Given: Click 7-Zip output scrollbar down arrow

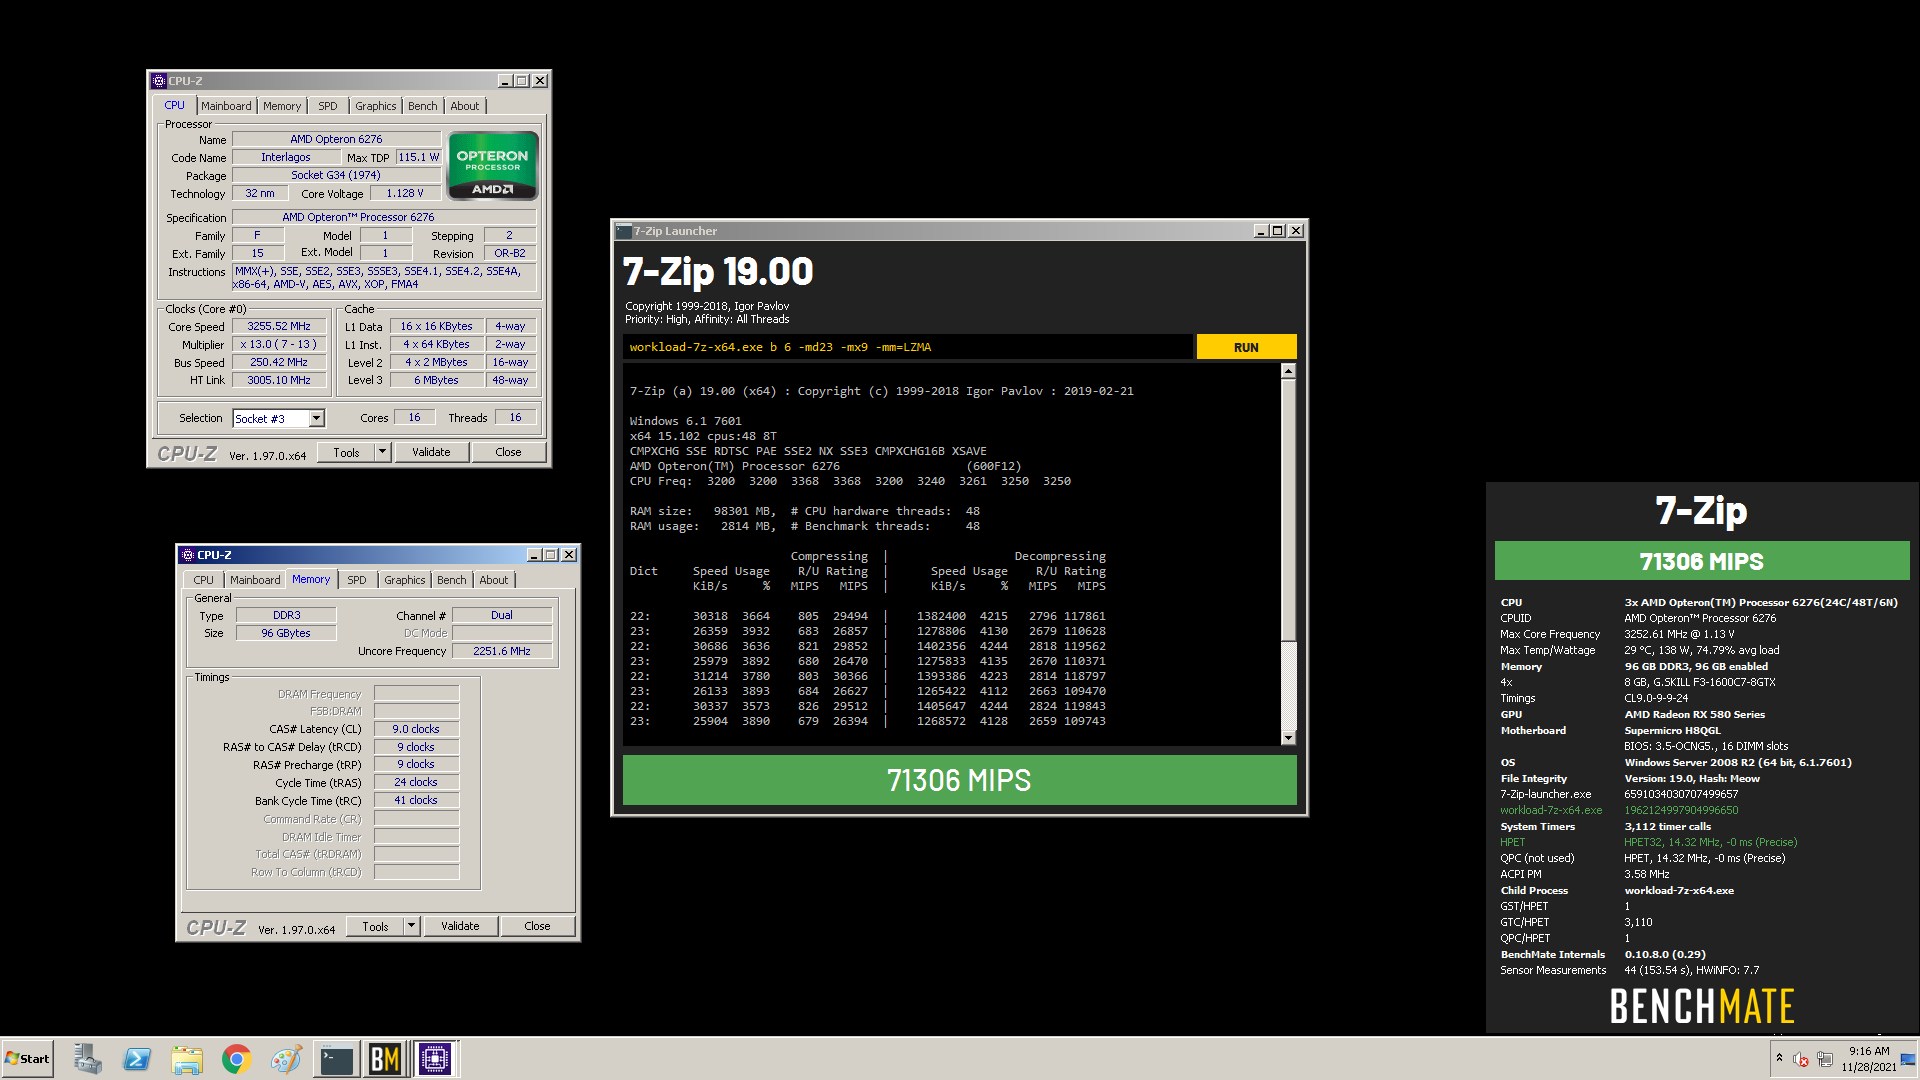Looking at the screenshot, I should [x=1288, y=738].
